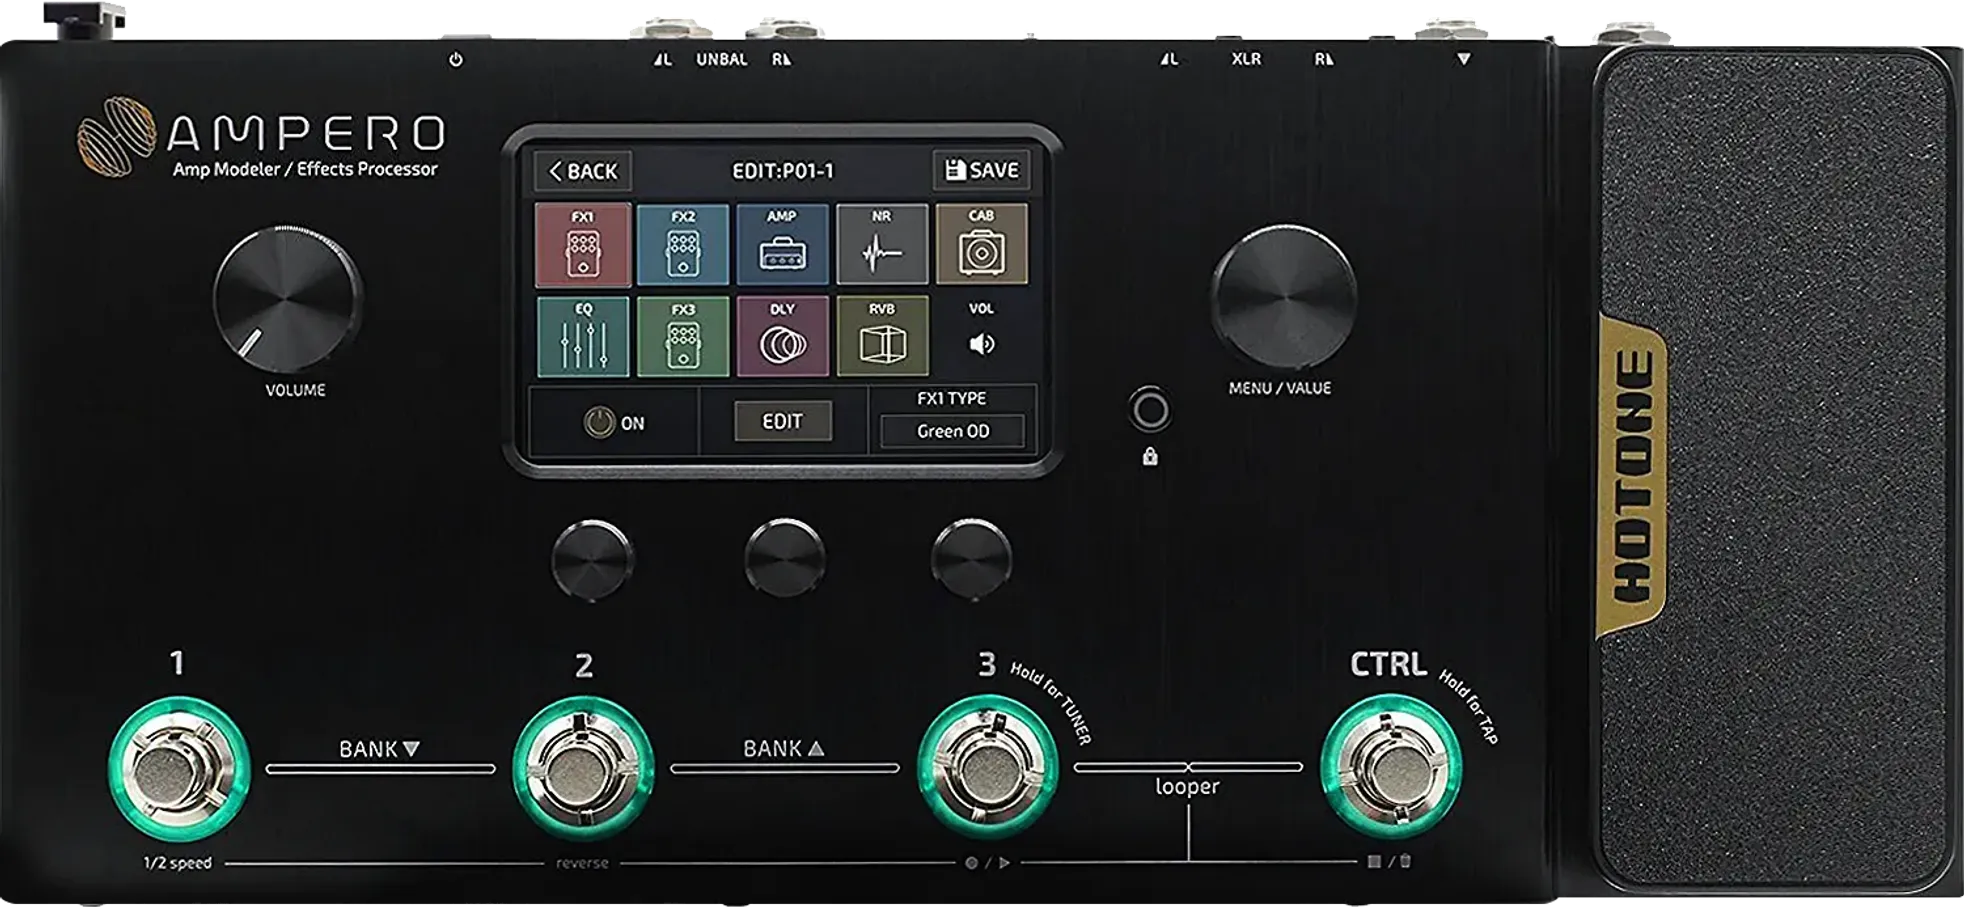Click the EDIT:P01-1 patch title
The height and width of the screenshot is (907, 1964).
782,171
